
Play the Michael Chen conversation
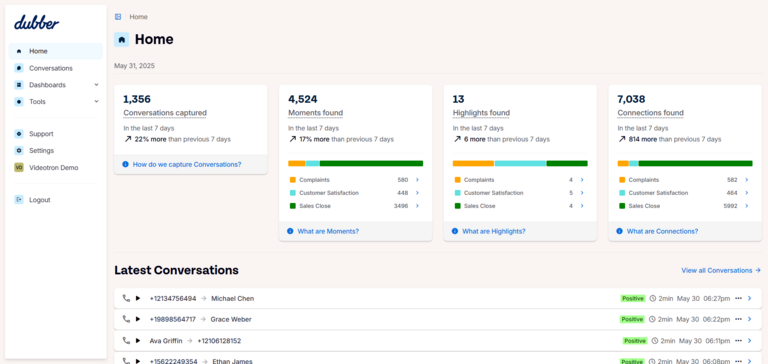pos(138,298)
